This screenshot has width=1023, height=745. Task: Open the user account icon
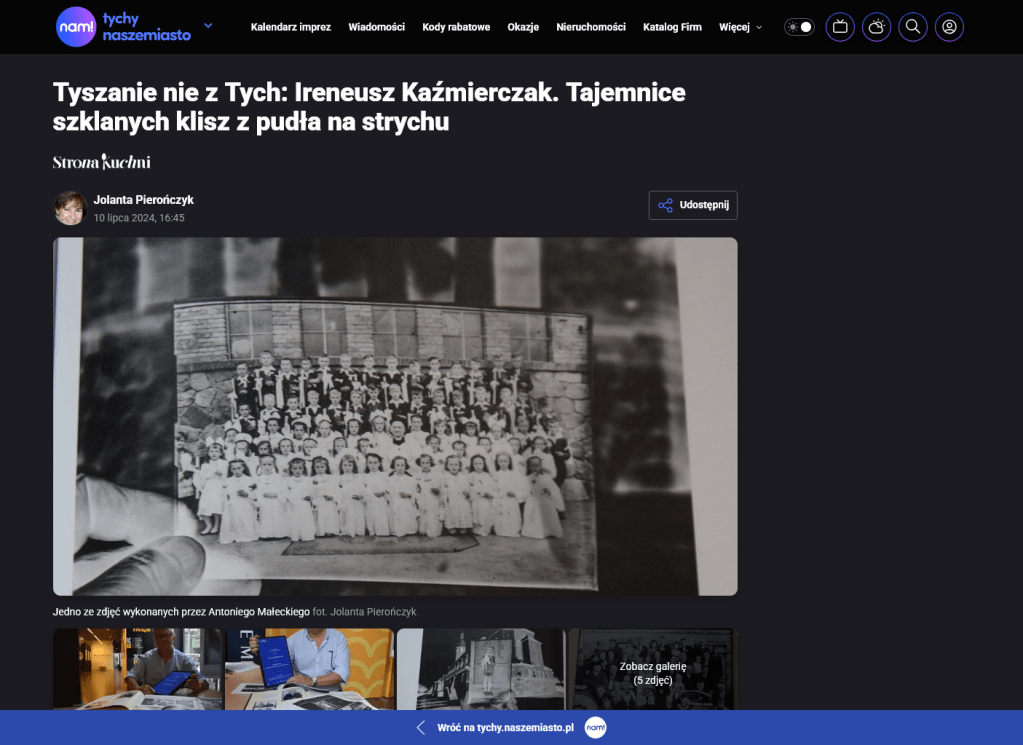click(949, 27)
